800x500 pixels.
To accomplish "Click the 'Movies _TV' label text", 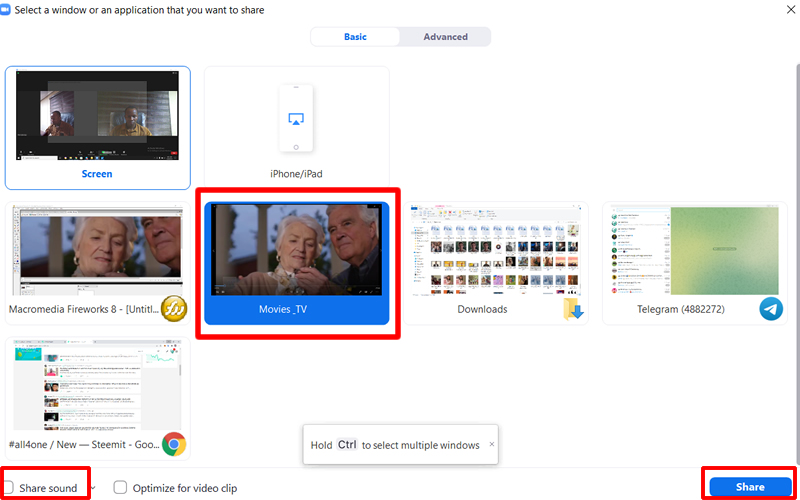I will tap(283, 309).
